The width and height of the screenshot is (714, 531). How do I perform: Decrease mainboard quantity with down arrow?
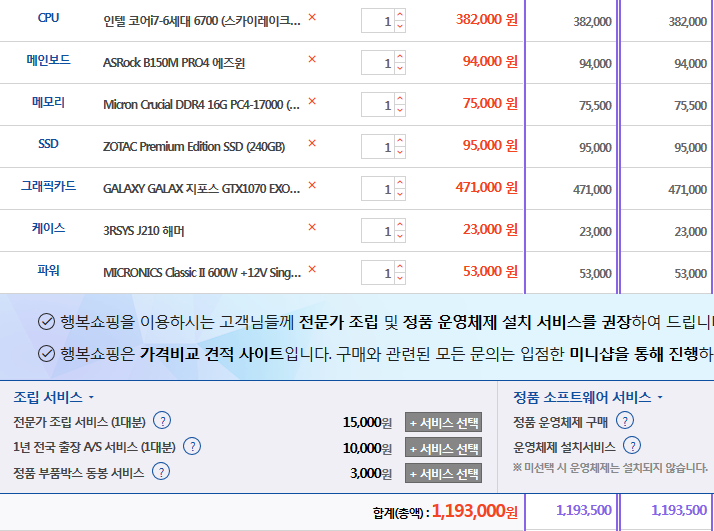click(400, 68)
